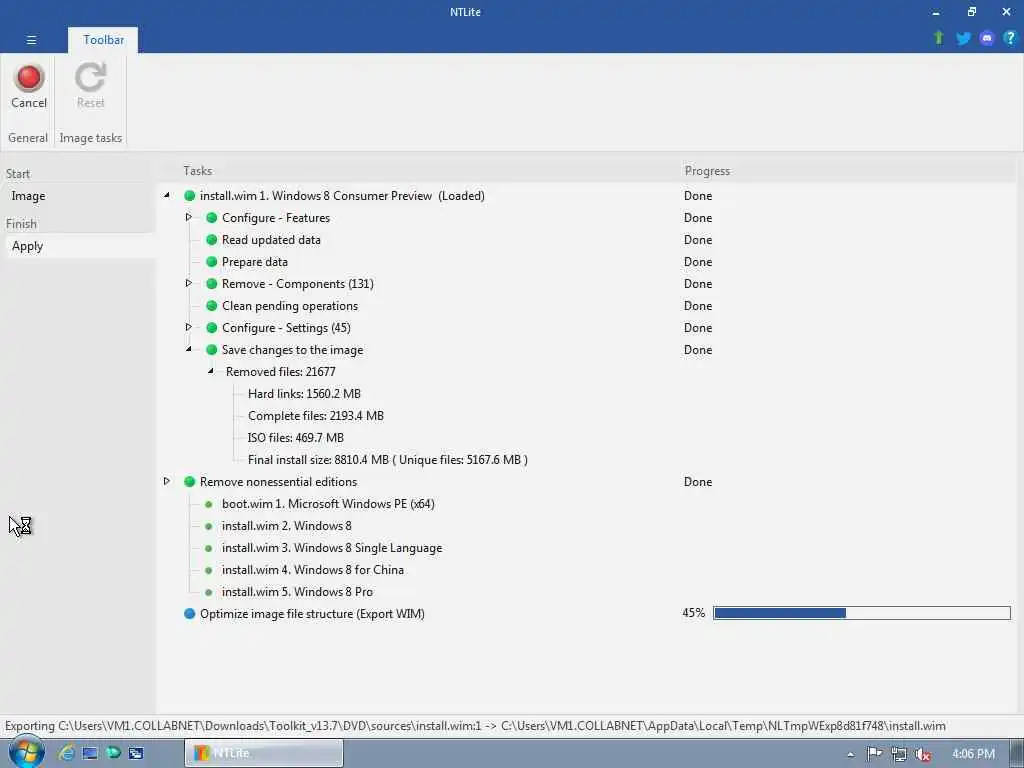Expand Remove nonessential editions task
Viewport: 1024px width, 768px height.
167,481
